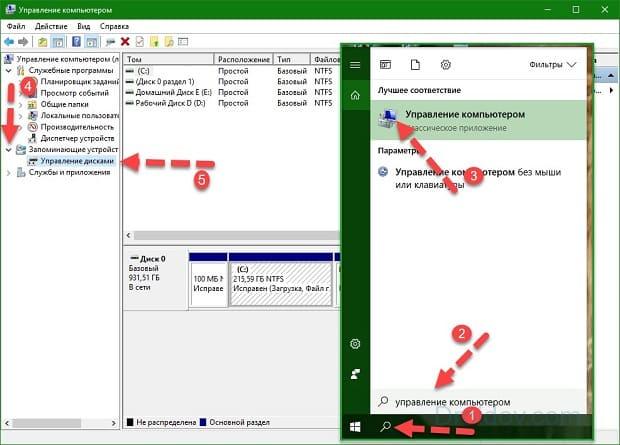Viewport: 620px width, 445px height.
Task: Click the red X delete icon in toolbar
Action: click(x=125, y=42)
